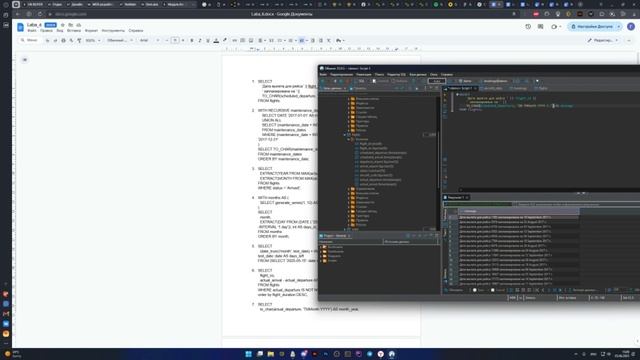640x360 pixels.
Task: Insert link icon in Docs toolbar
Action: tap(234, 40)
